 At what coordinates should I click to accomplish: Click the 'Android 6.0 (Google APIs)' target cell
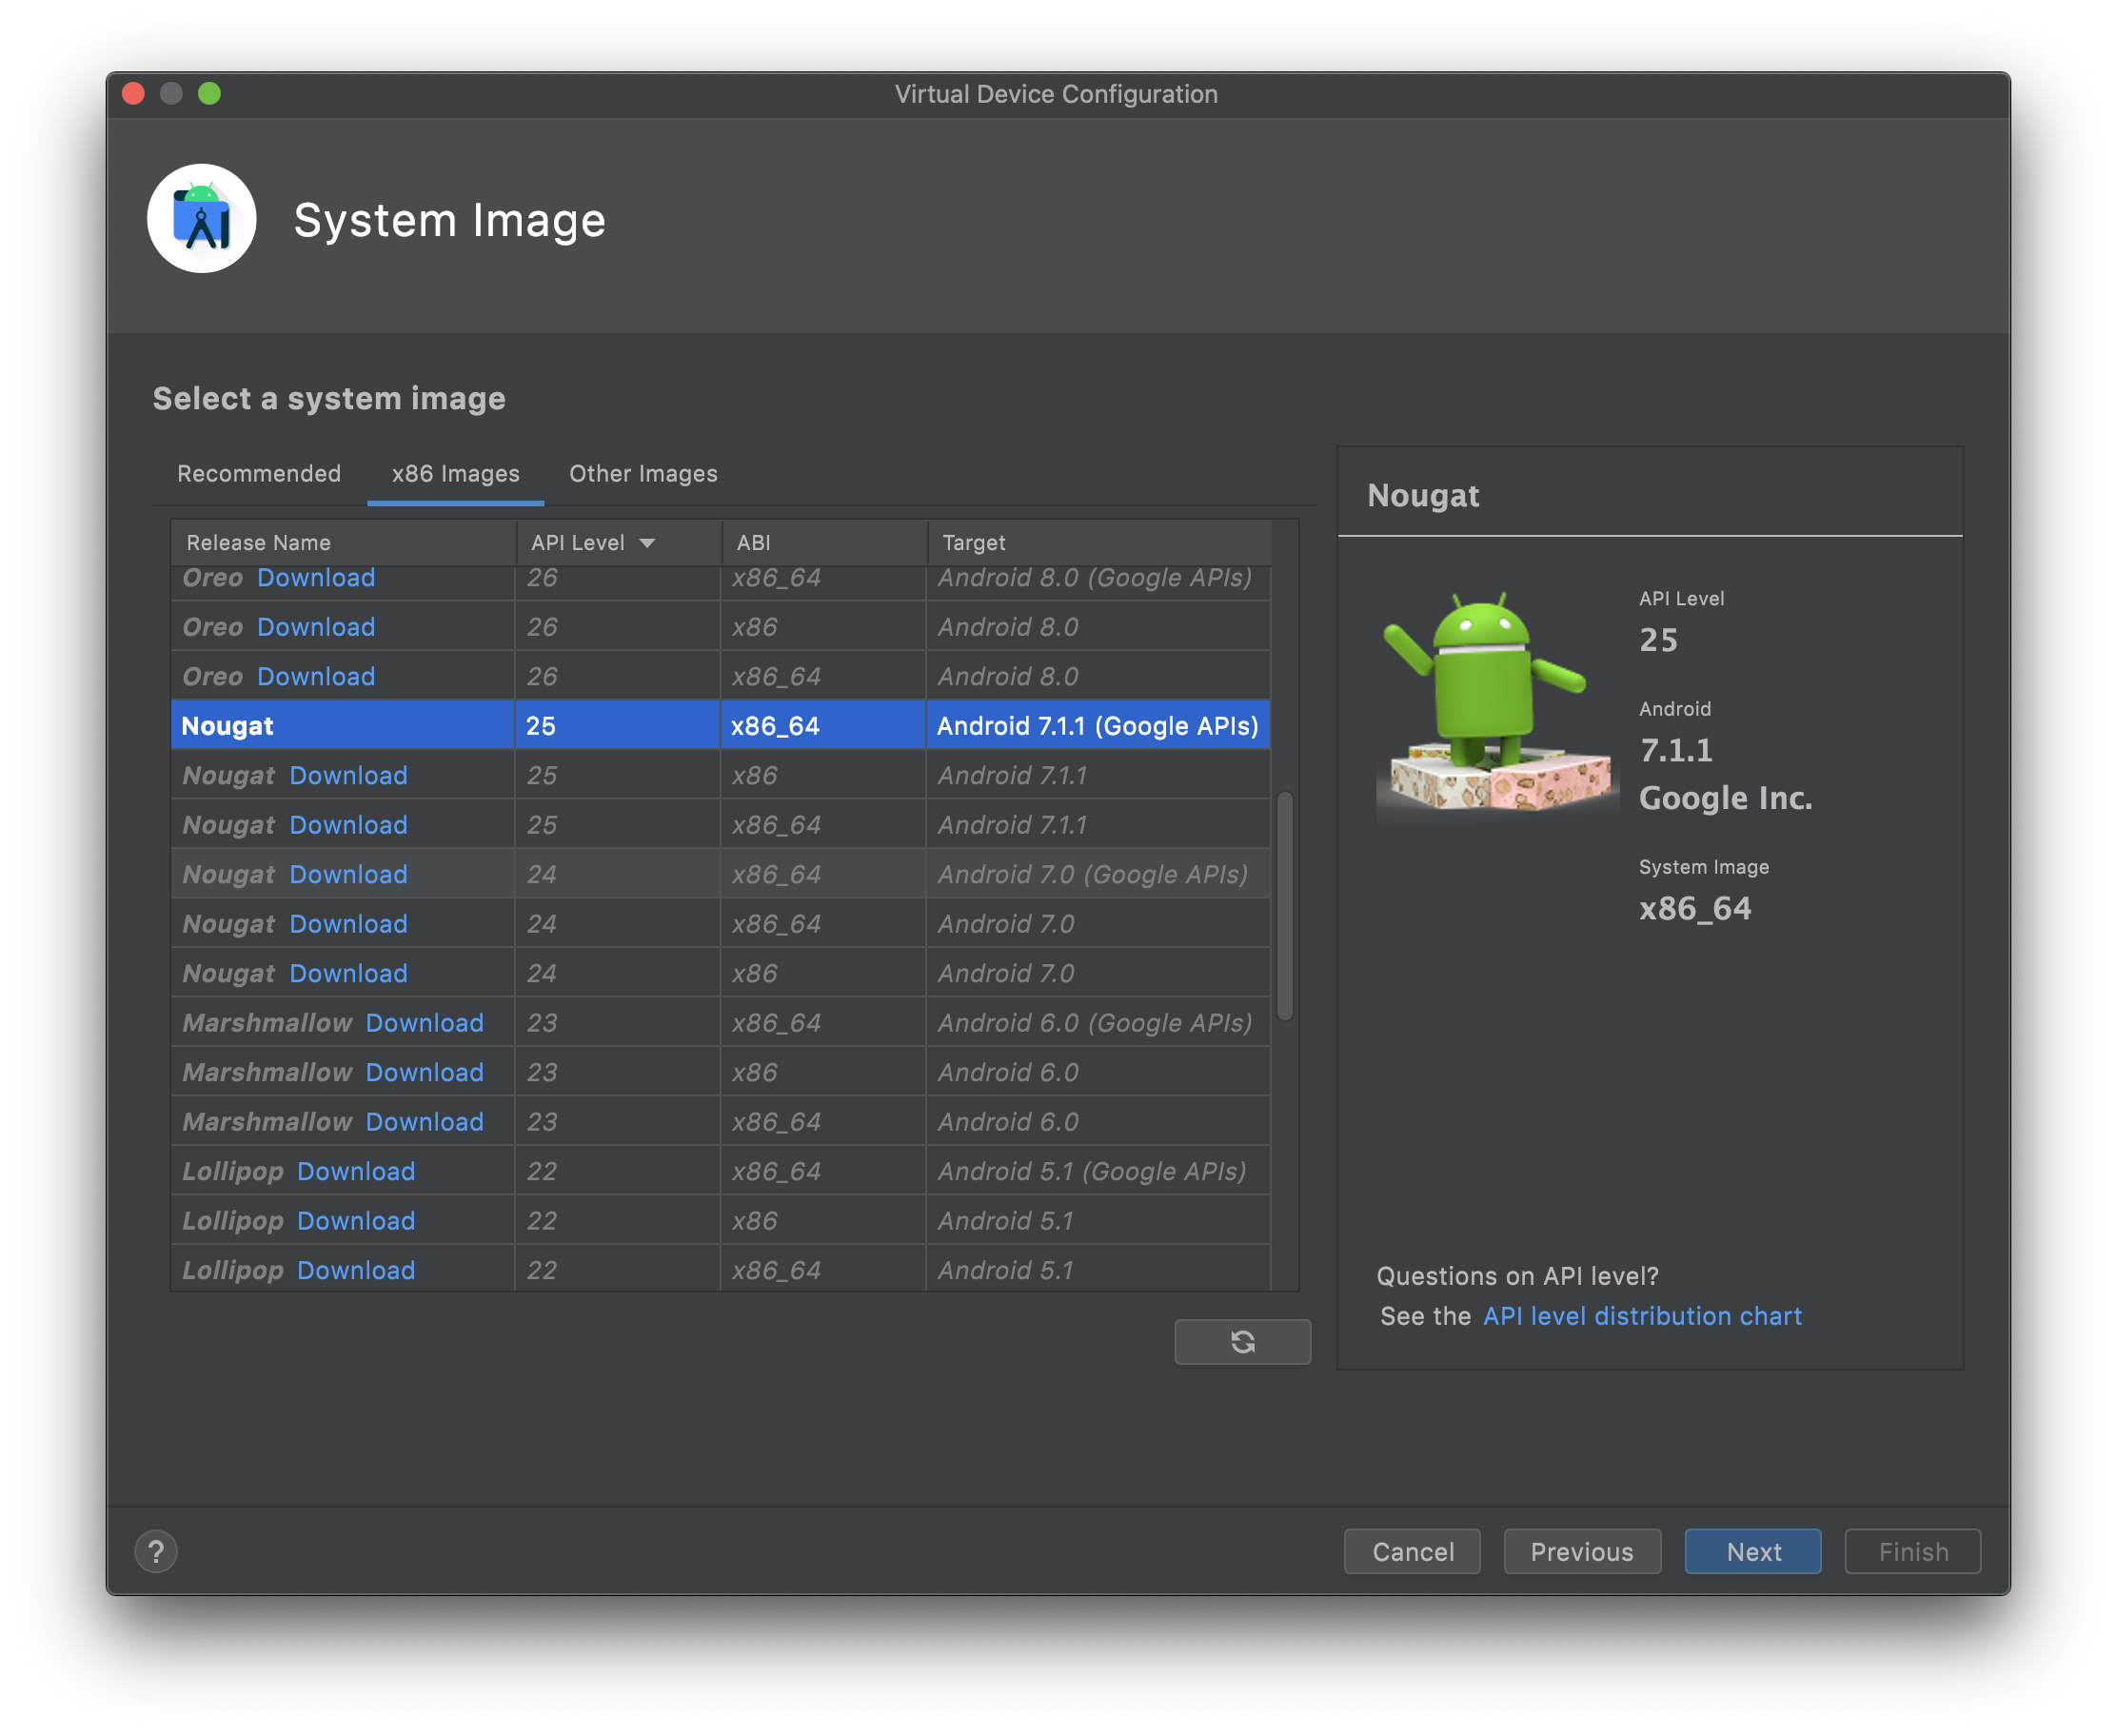[x=1098, y=1023]
